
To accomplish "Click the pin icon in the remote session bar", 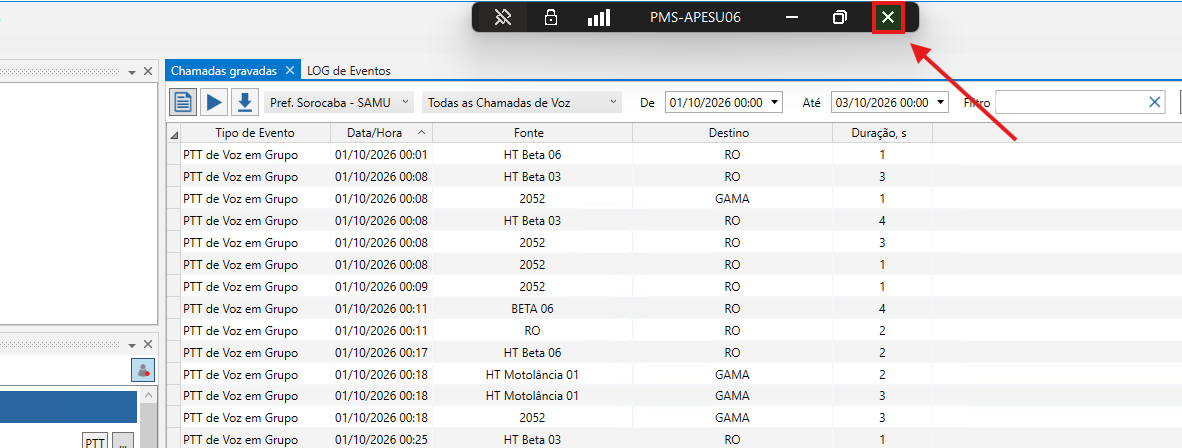I will click(x=503, y=17).
